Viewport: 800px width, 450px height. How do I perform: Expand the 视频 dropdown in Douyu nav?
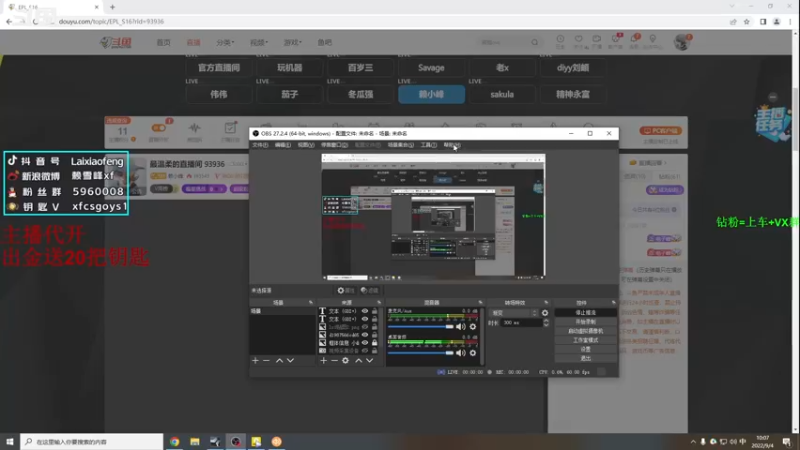(x=259, y=42)
